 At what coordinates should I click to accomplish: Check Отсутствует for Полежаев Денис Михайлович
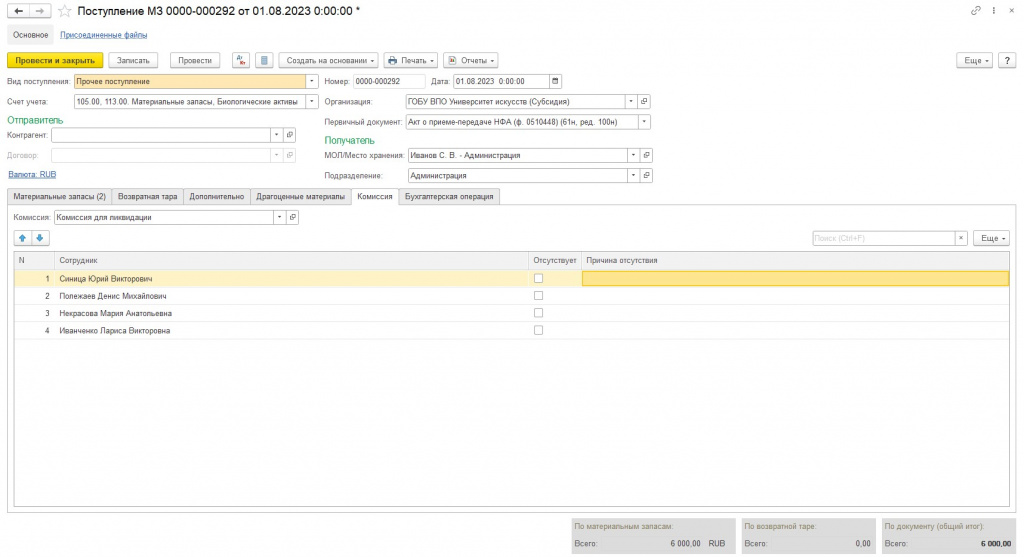(538, 296)
